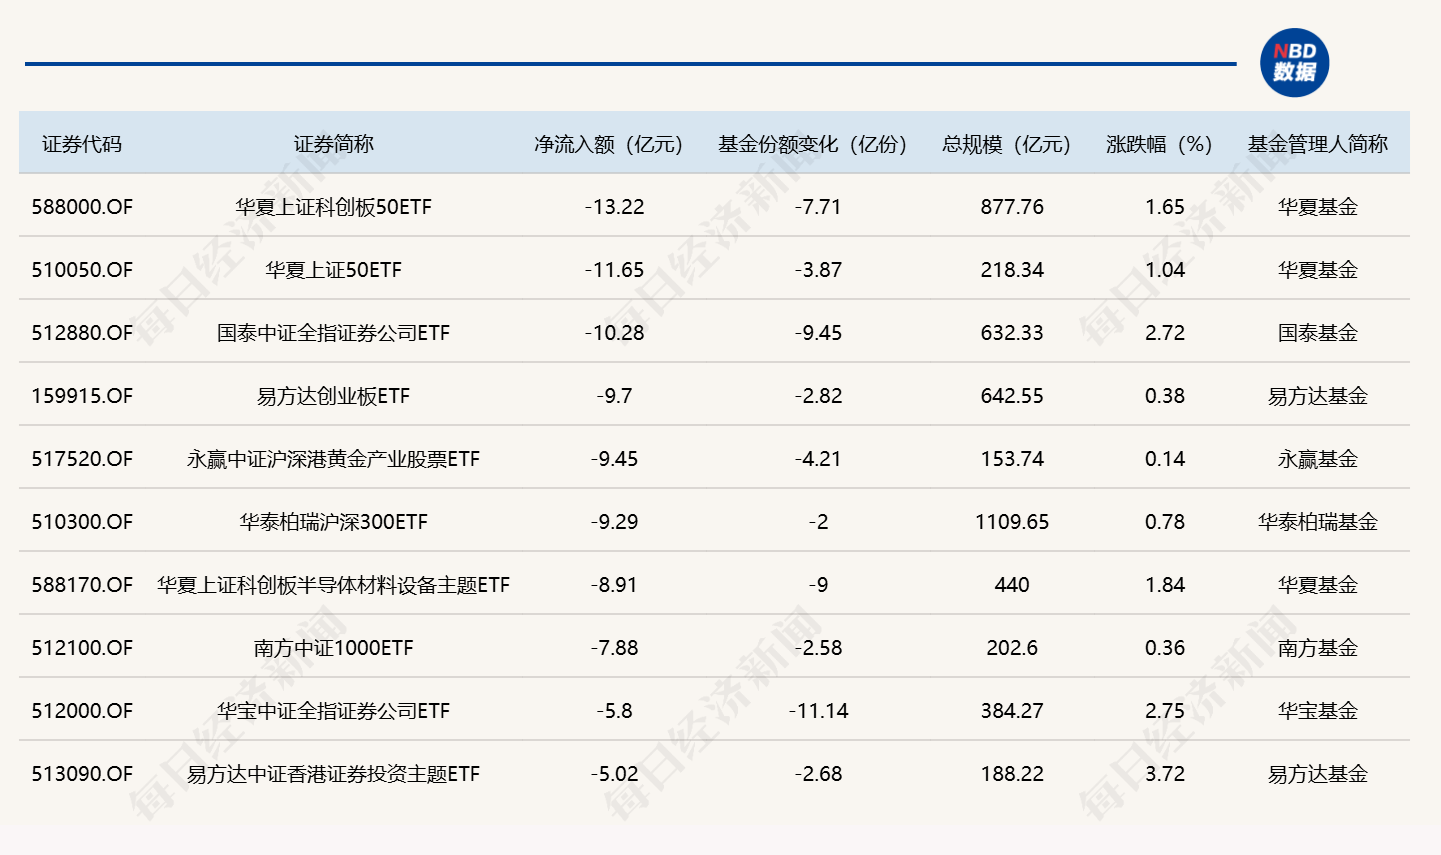Pick the fund name 南方中证1000ETF

[334, 648]
